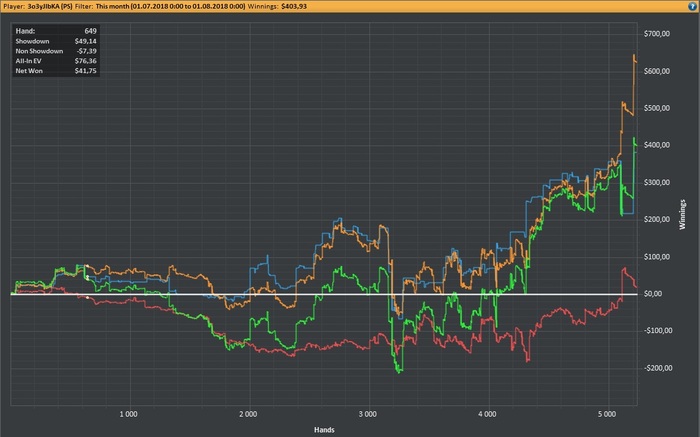Click the Showdown label in legend box
The image size is (700, 437).
click(33, 41)
